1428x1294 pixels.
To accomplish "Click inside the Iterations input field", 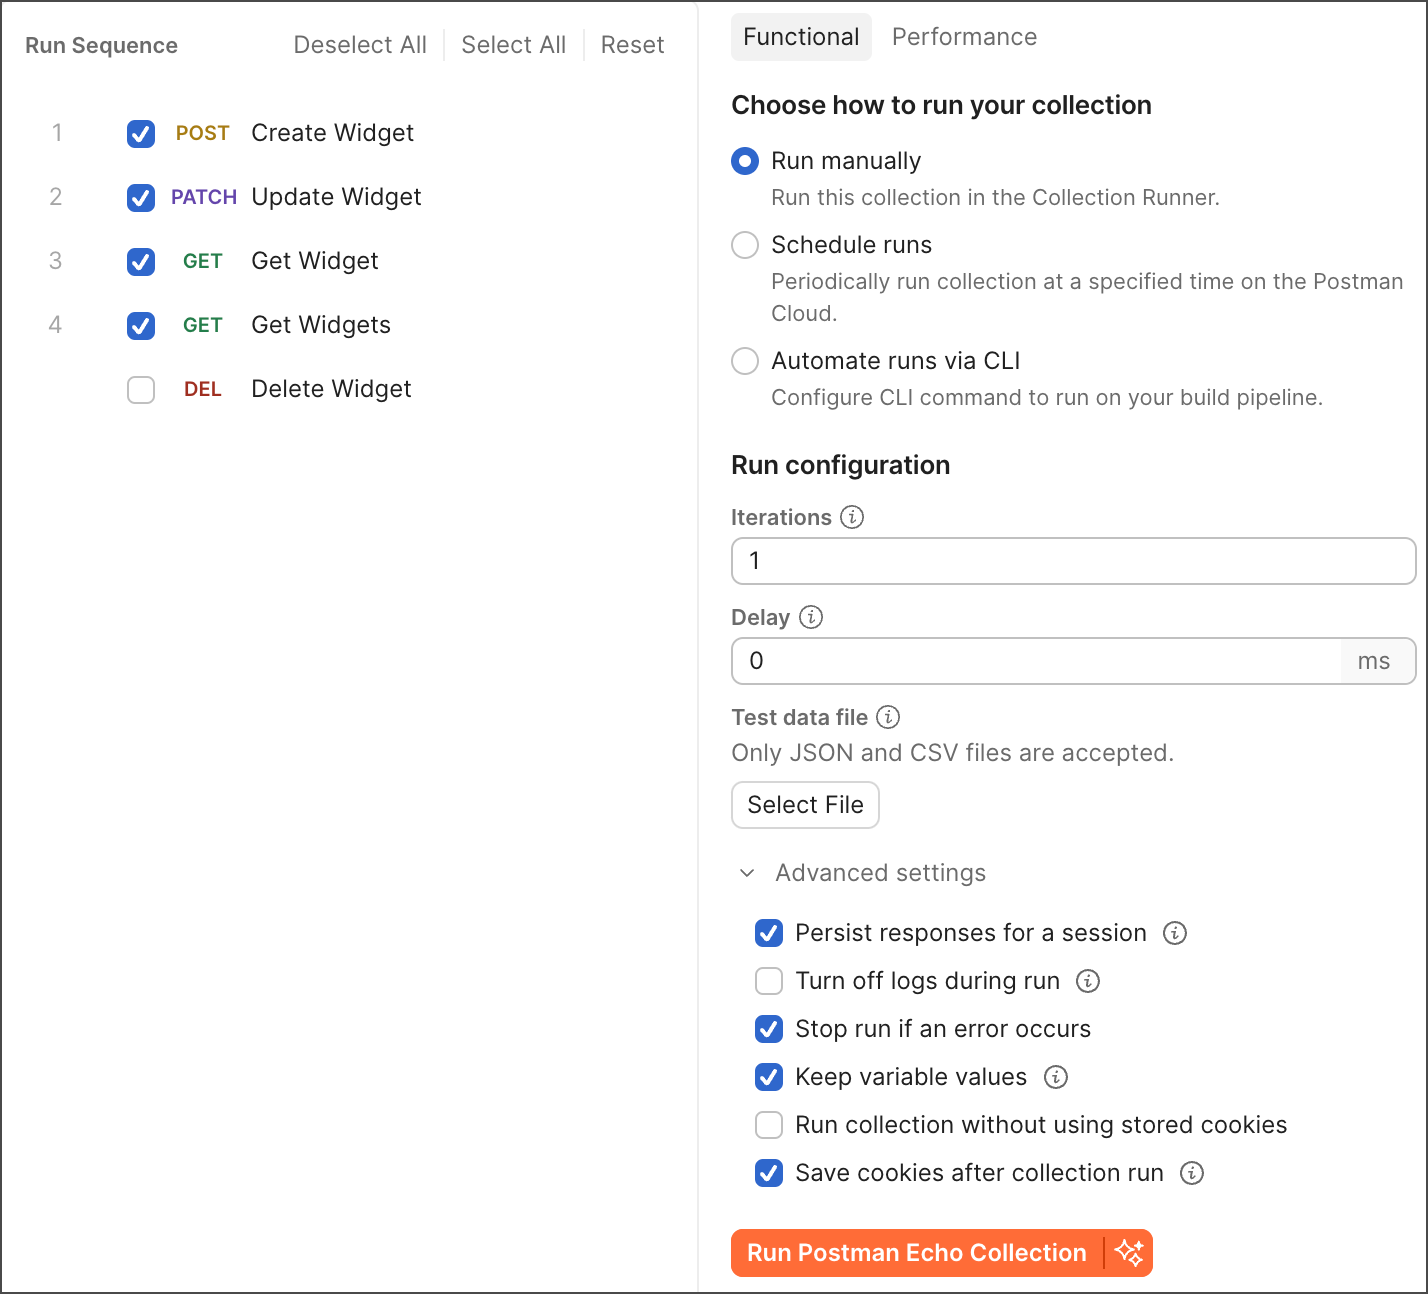I will pyautogui.click(x=1073, y=561).
